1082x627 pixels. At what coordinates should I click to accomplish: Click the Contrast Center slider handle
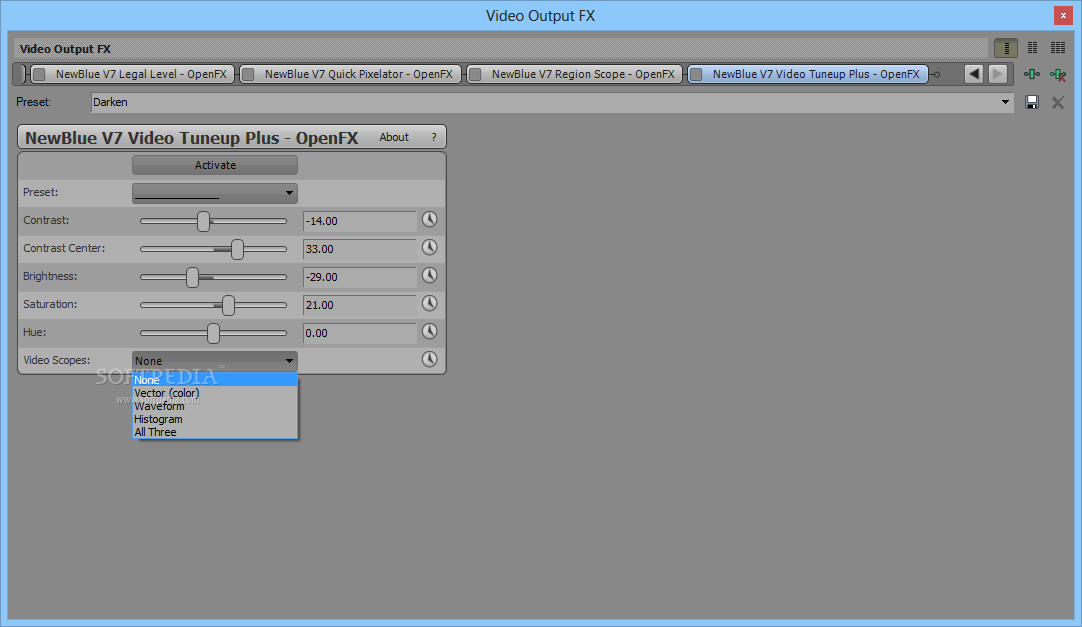(237, 249)
